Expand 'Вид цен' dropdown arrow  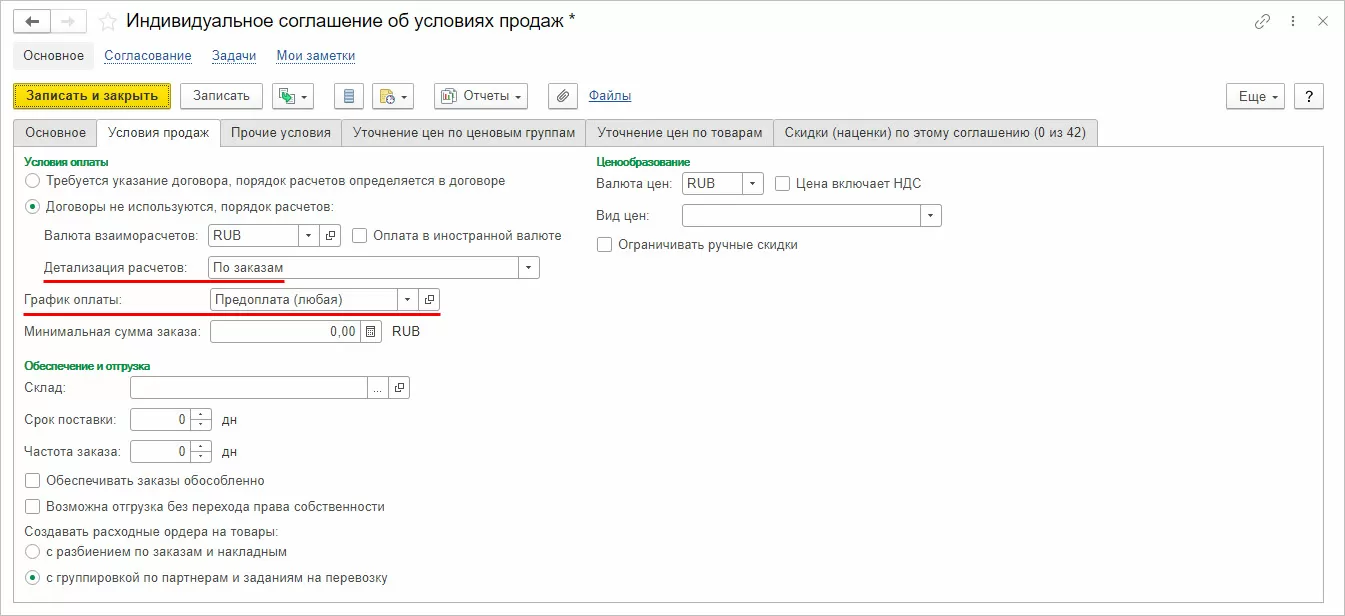coord(931,216)
